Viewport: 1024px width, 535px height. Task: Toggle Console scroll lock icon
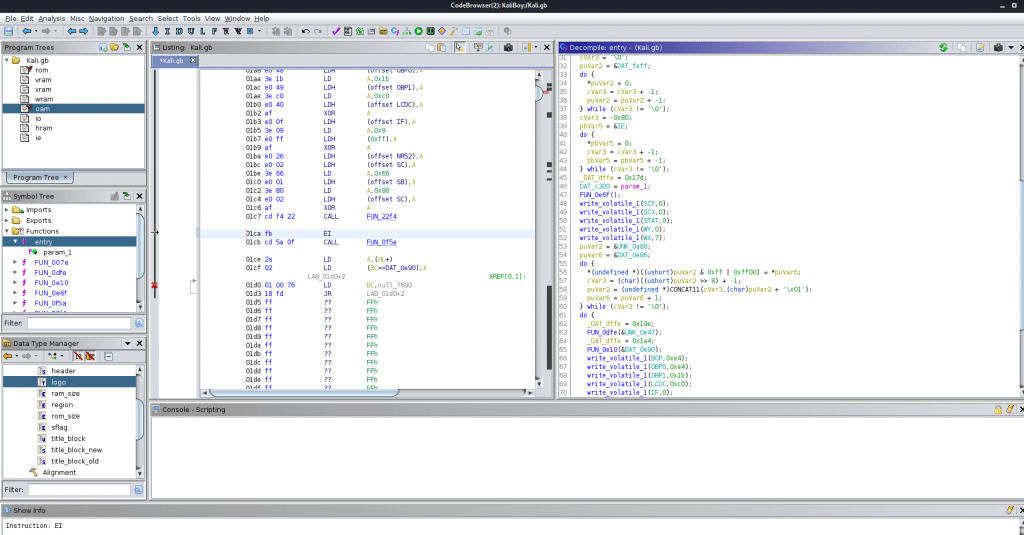click(x=998, y=410)
